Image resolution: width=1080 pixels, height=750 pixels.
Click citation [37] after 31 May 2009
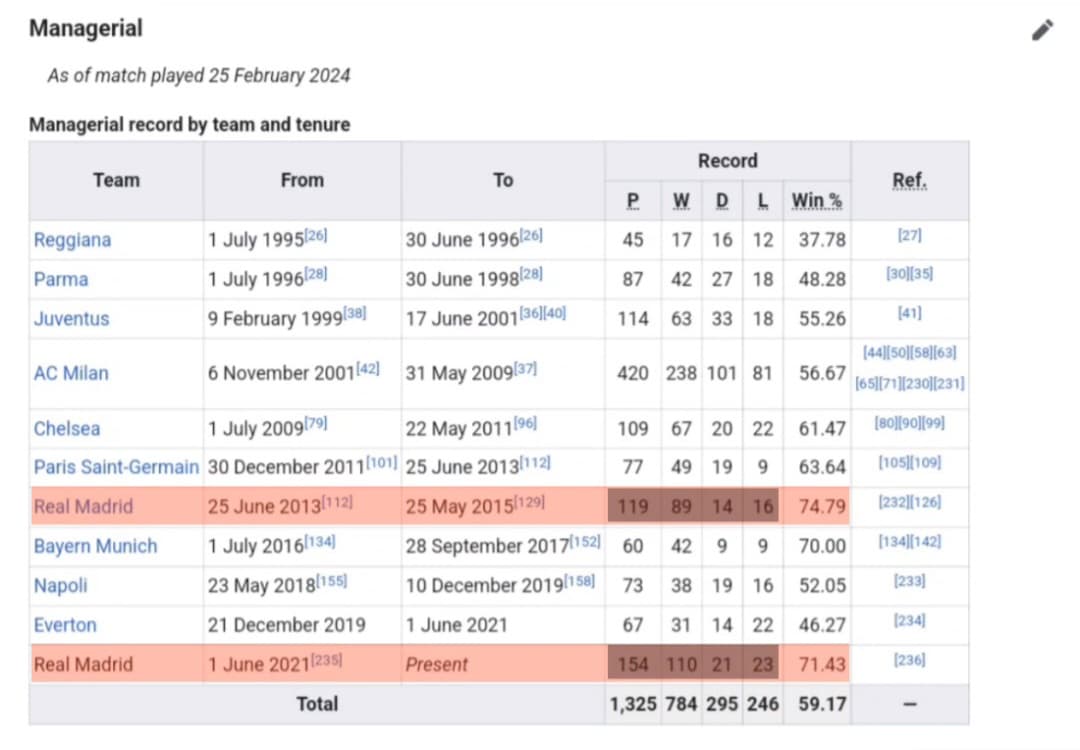[x=526, y=368]
